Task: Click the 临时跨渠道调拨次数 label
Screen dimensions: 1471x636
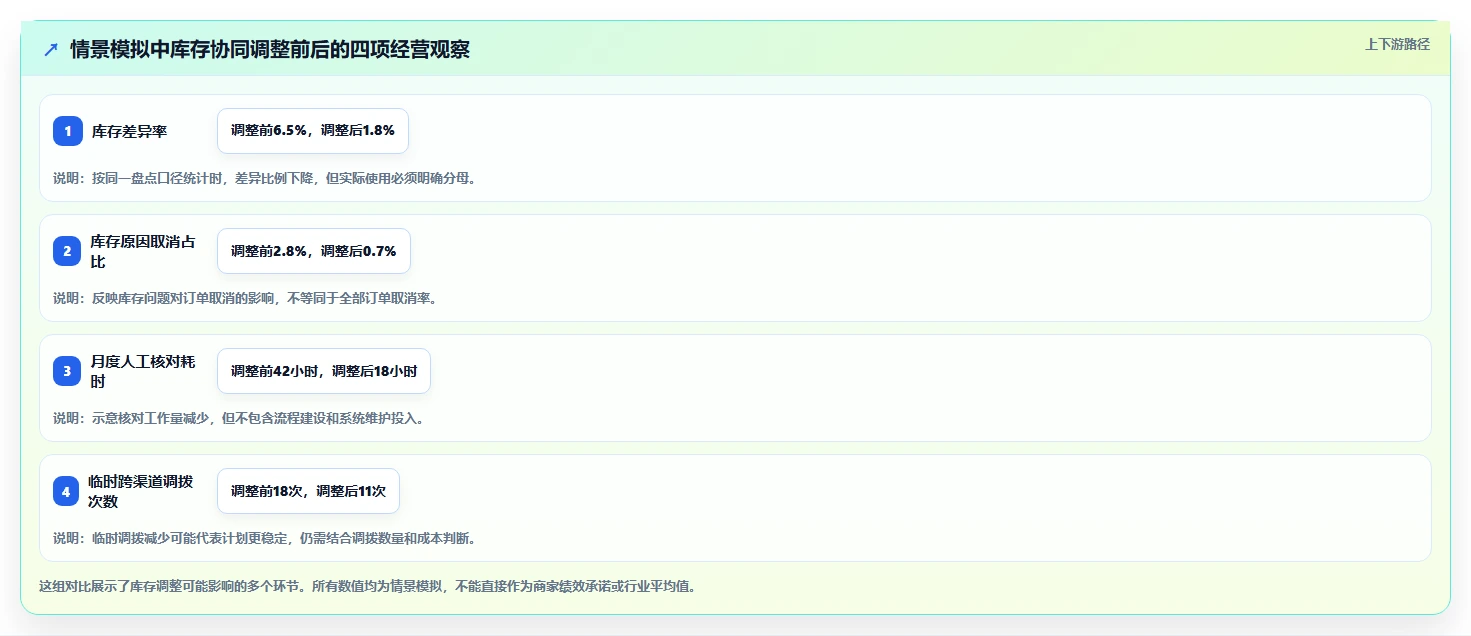Action: pyautogui.click(x=143, y=491)
